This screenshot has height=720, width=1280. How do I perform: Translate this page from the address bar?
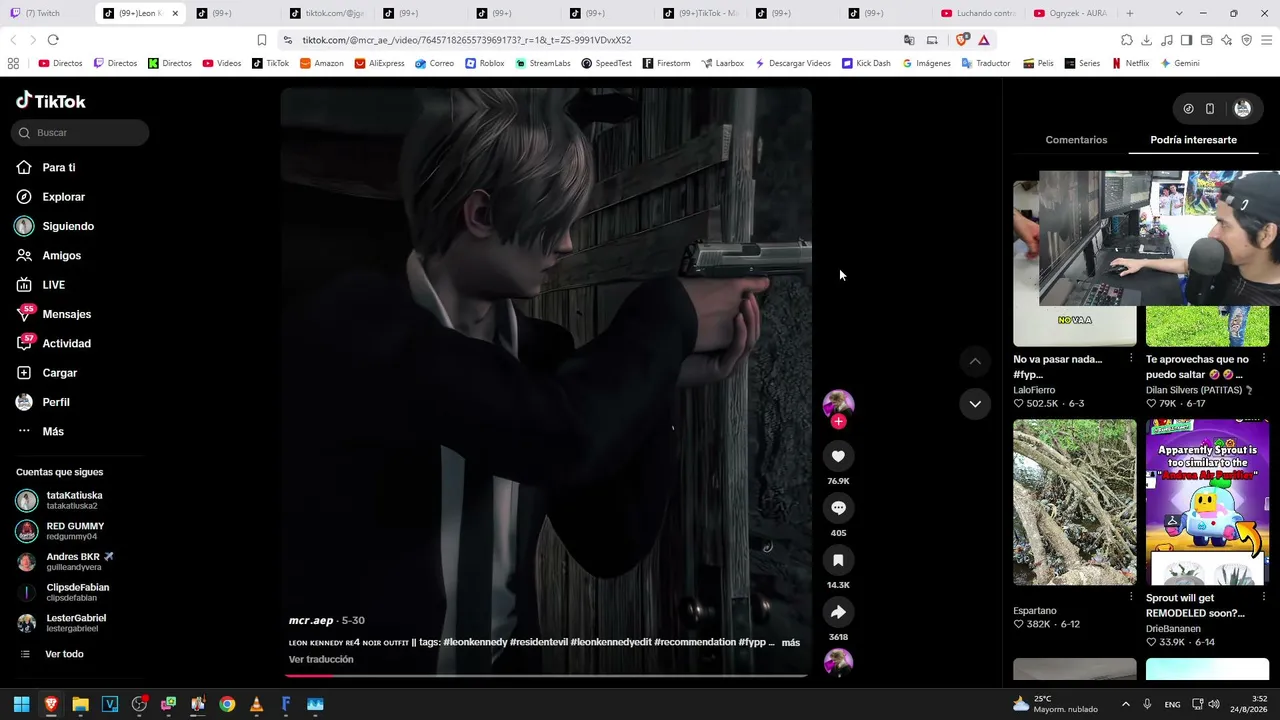point(909,40)
